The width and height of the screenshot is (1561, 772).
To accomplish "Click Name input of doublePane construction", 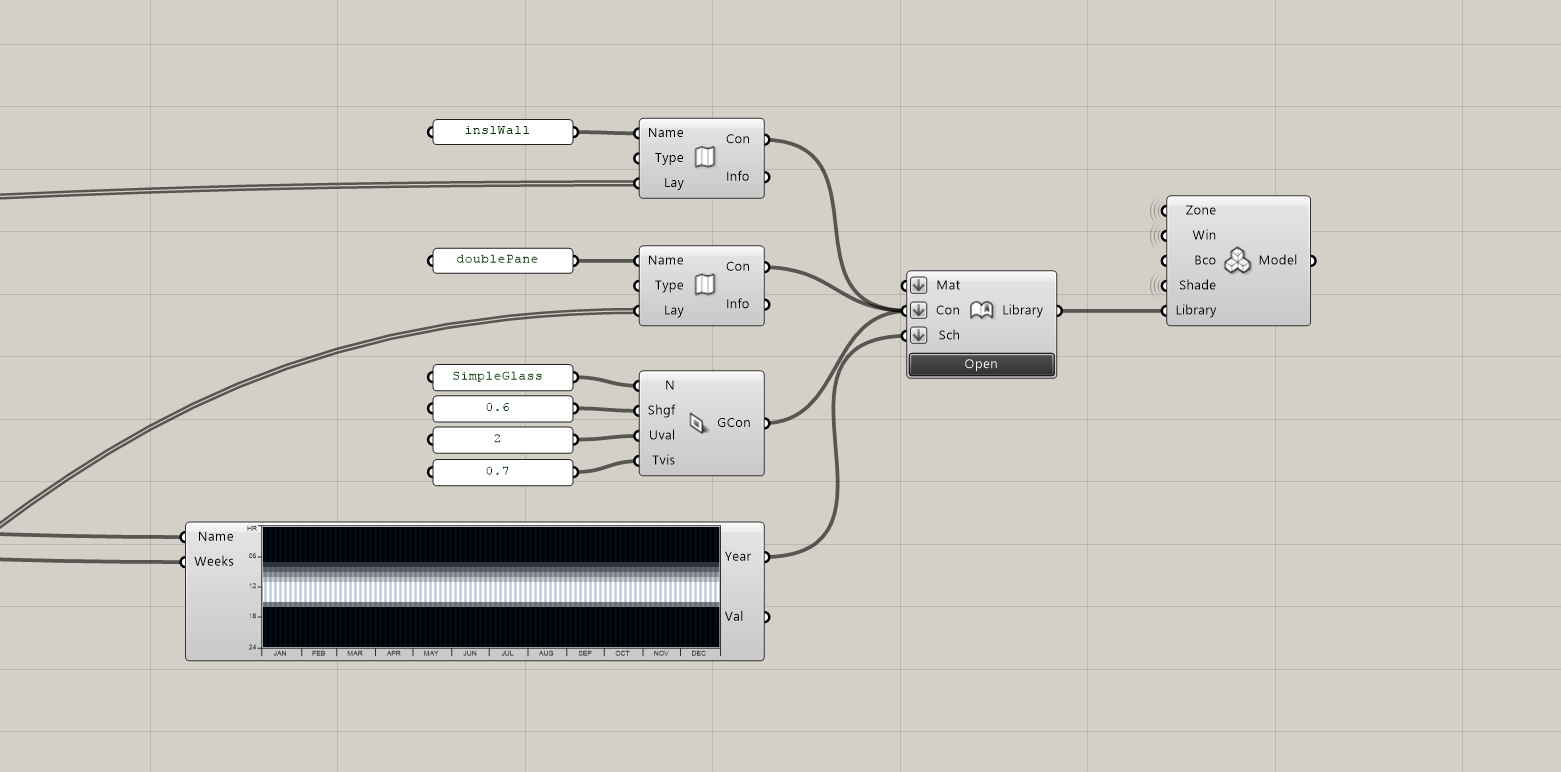I will click(x=665, y=260).
